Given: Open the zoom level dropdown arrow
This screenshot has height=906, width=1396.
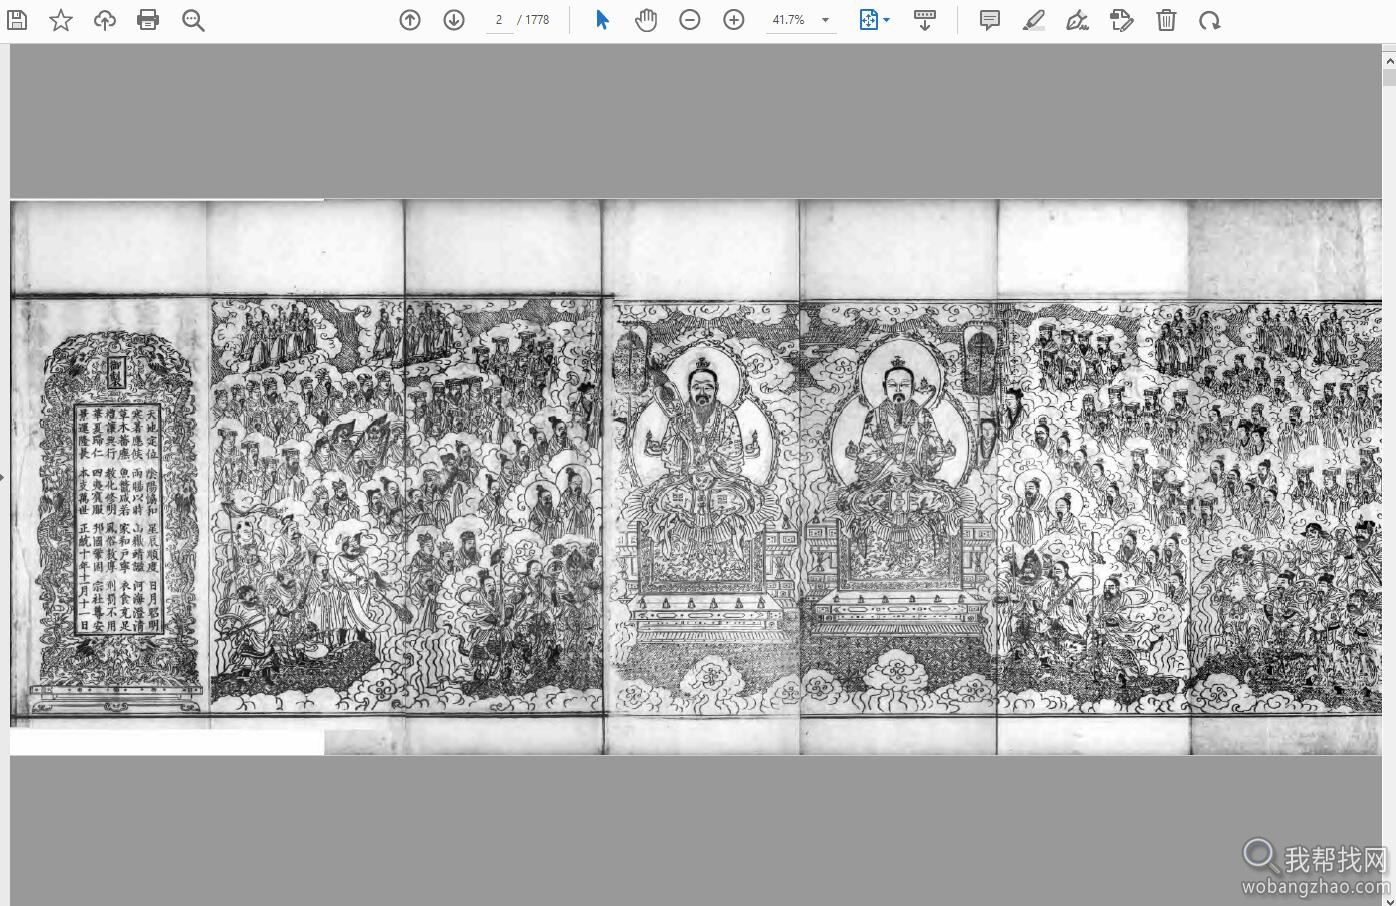Looking at the screenshot, I should tap(825, 20).
